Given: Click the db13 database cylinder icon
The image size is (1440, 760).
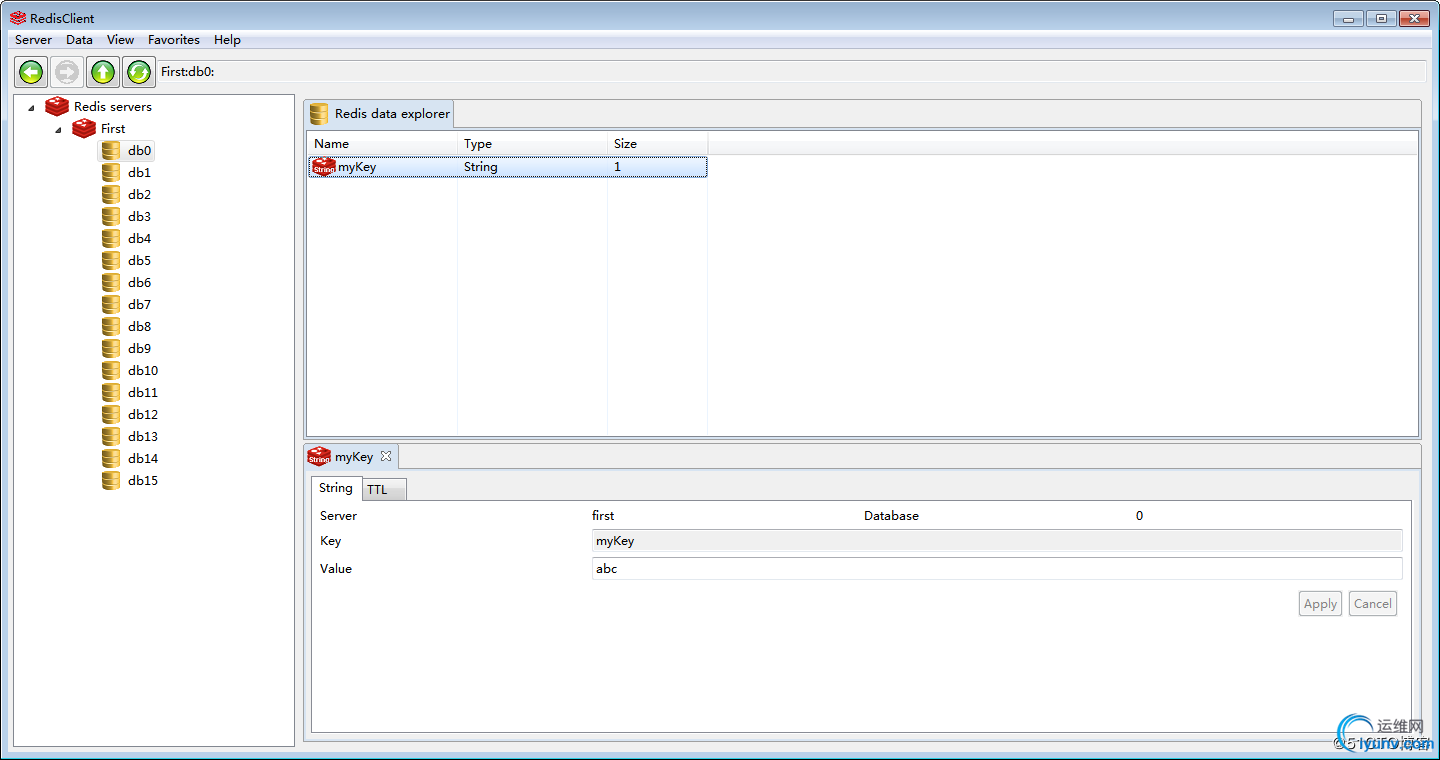Looking at the screenshot, I should click(x=111, y=437).
